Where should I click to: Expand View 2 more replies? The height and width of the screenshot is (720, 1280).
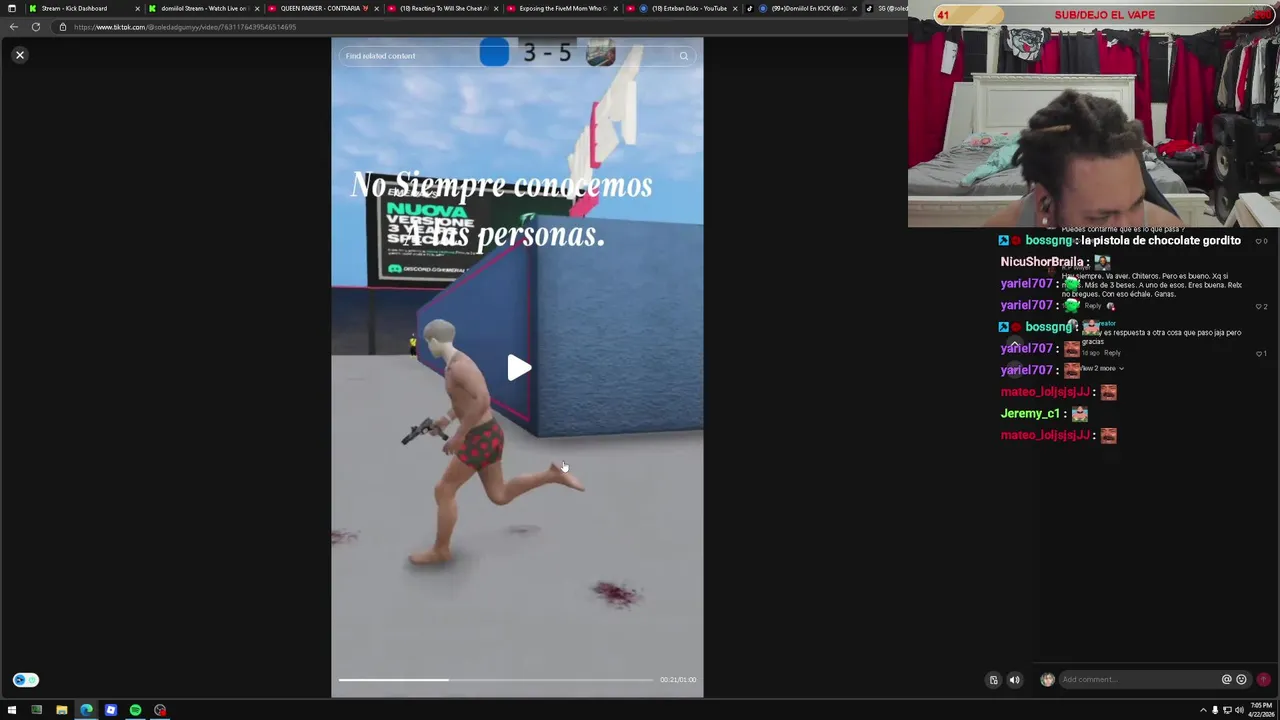1102,368
